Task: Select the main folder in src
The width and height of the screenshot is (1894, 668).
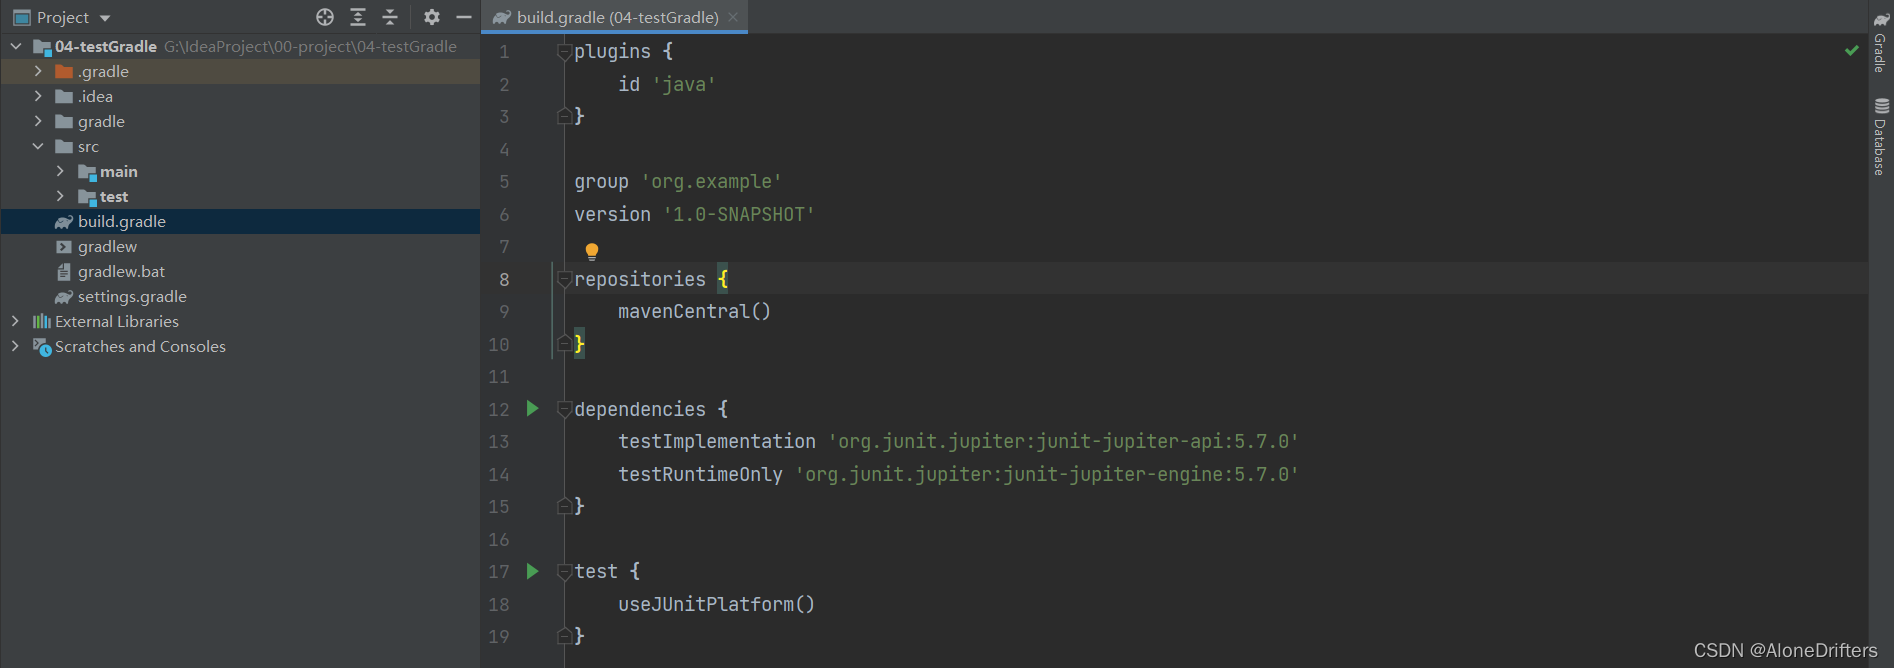Action: coord(240,171)
